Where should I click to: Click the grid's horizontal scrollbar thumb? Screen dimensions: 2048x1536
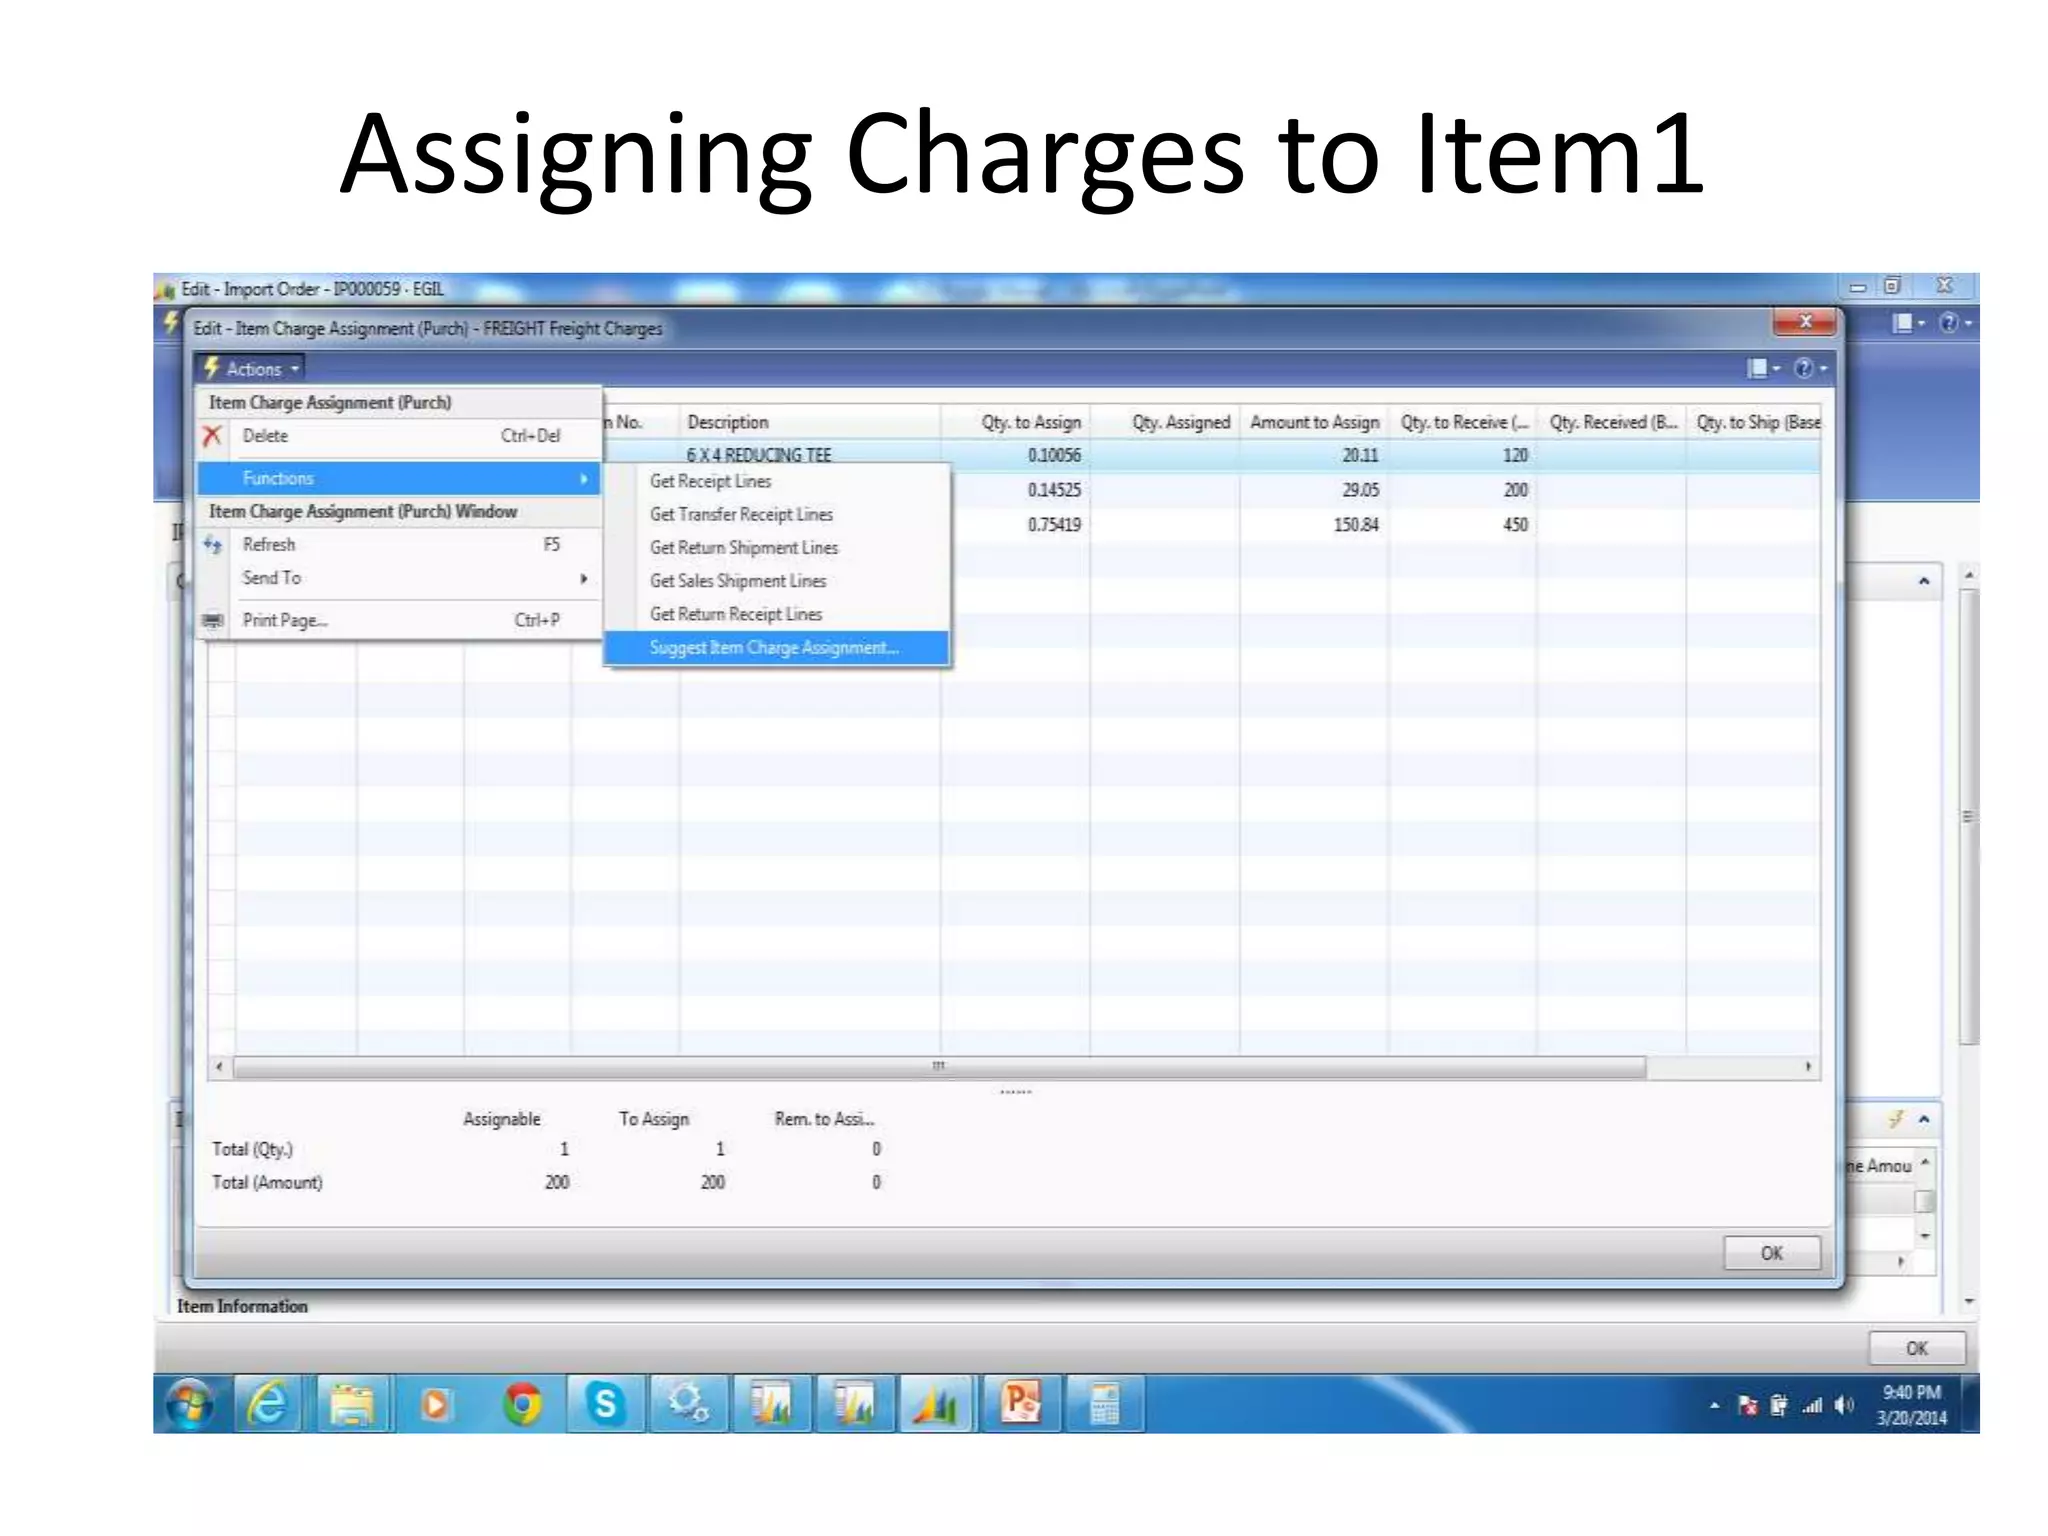(939, 1067)
